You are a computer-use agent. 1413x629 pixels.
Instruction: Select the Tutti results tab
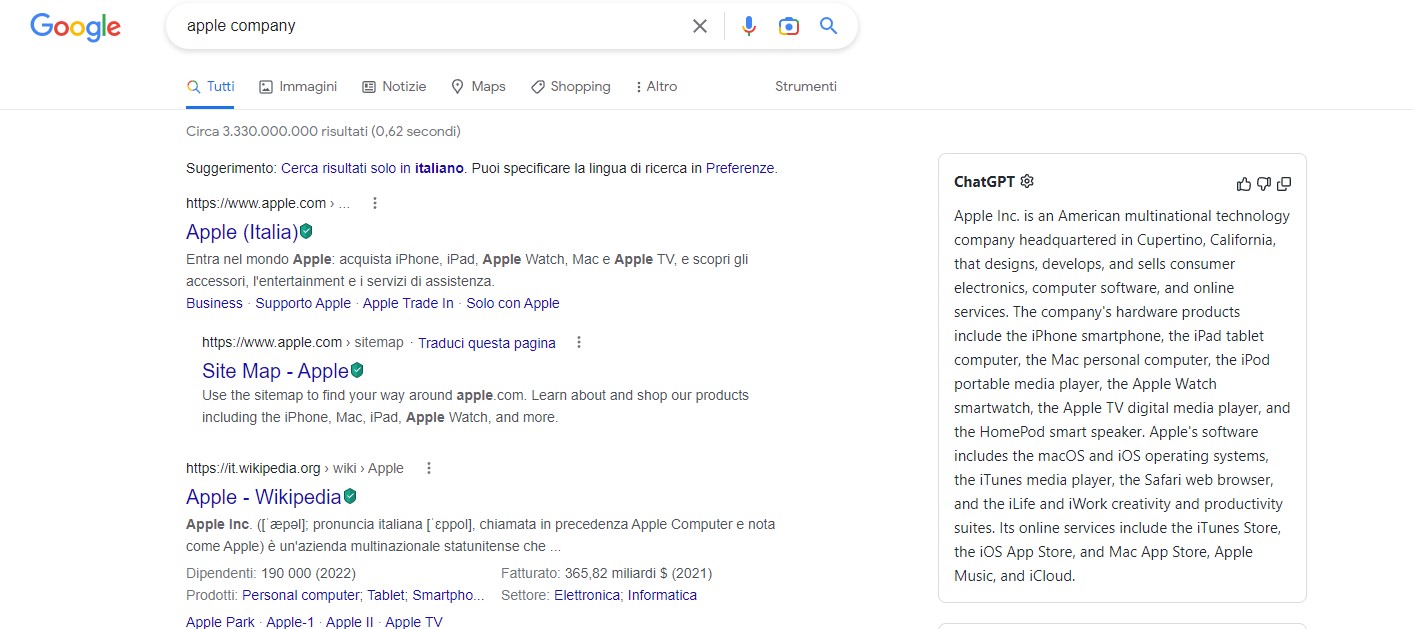[210, 87]
